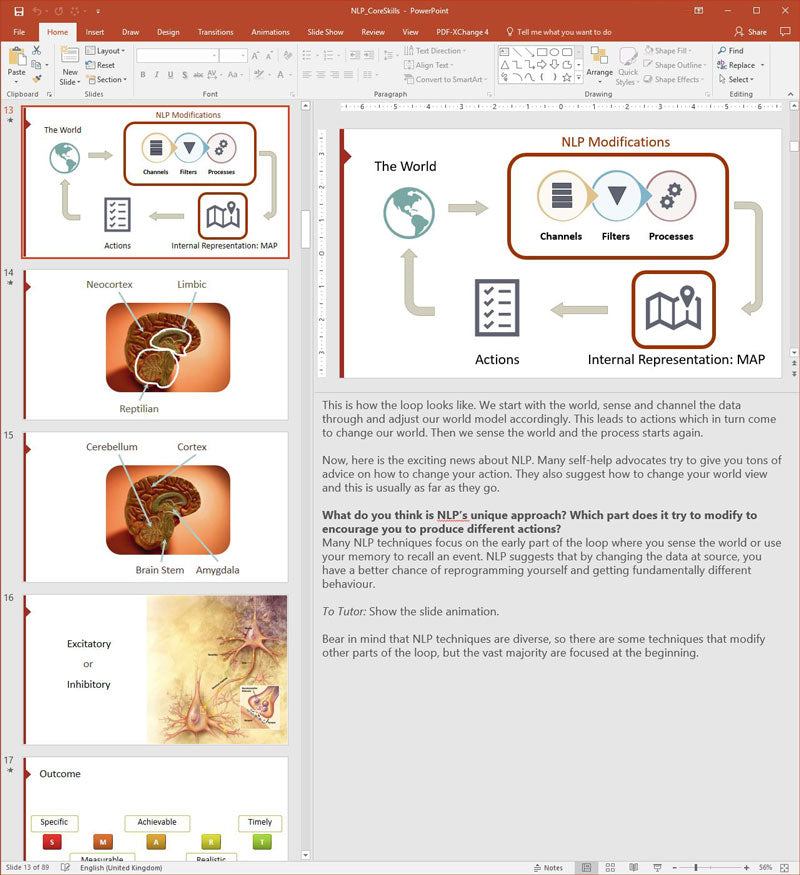Click Convert to SmartArt

445,79
